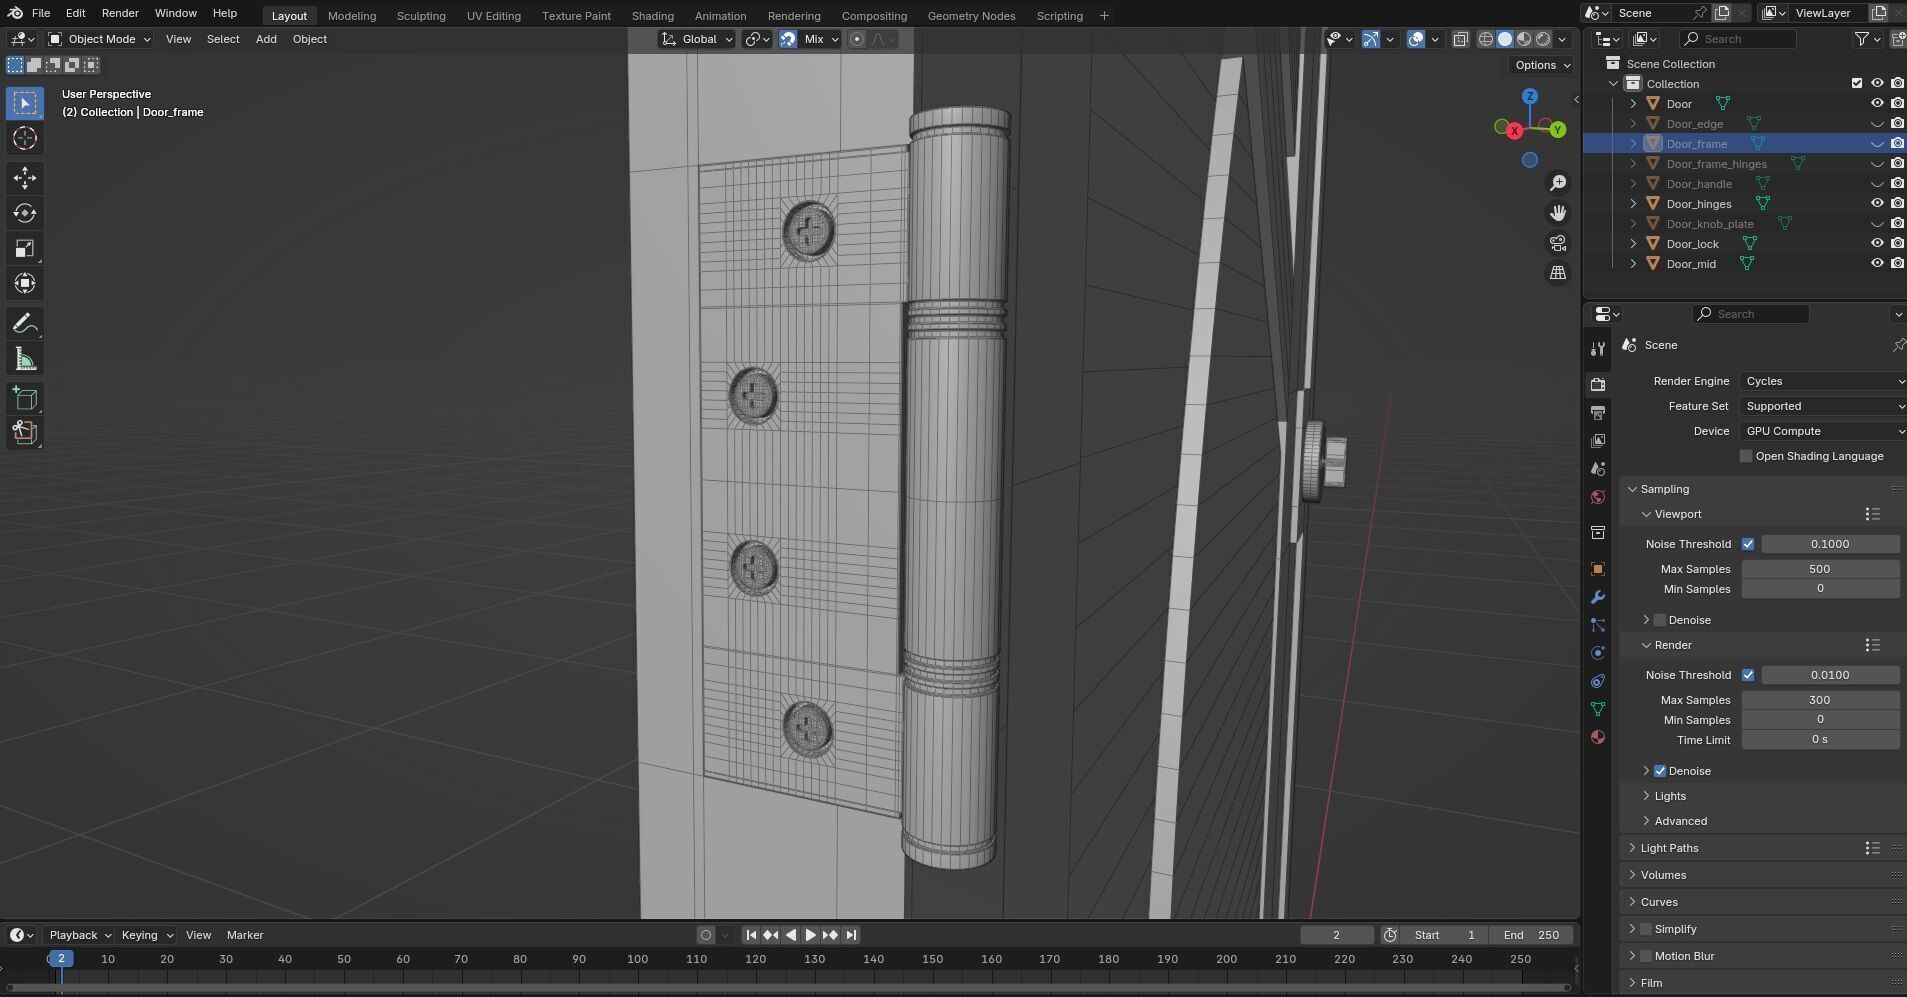Click the End frame 250 field

coord(1530,935)
